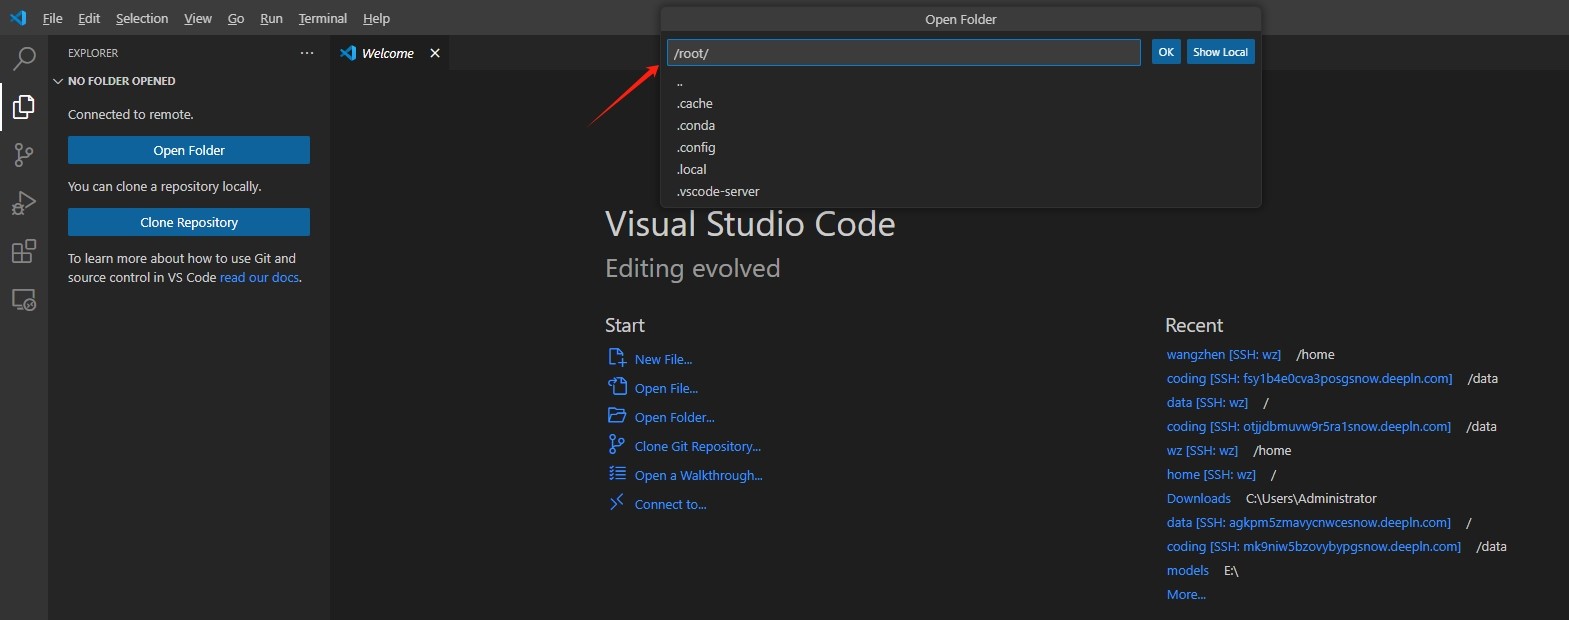
Task: Open the Edit menu
Action: coord(89,18)
